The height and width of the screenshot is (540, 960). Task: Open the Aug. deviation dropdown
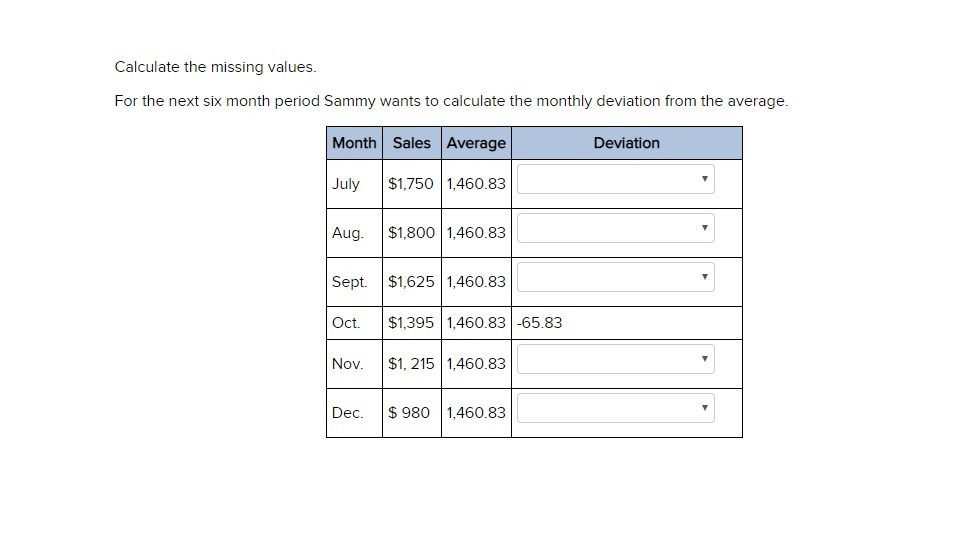coord(615,228)
